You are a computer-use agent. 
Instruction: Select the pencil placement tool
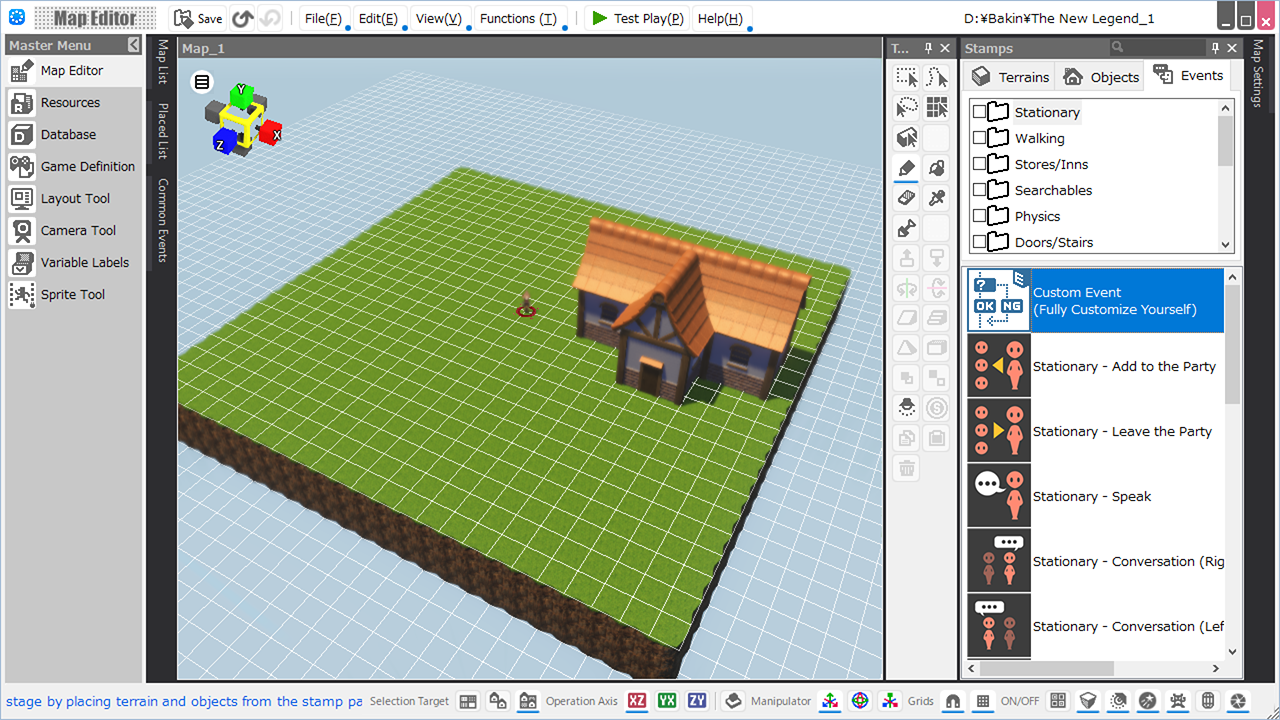(x=906, y=168)
